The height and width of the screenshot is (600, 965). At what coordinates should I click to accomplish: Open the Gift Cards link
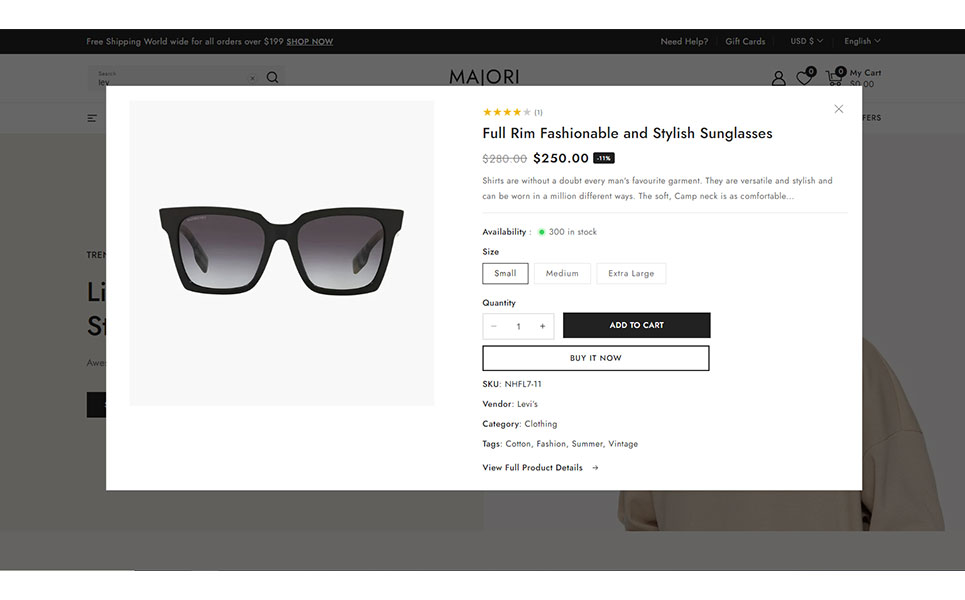coord(745,41)
